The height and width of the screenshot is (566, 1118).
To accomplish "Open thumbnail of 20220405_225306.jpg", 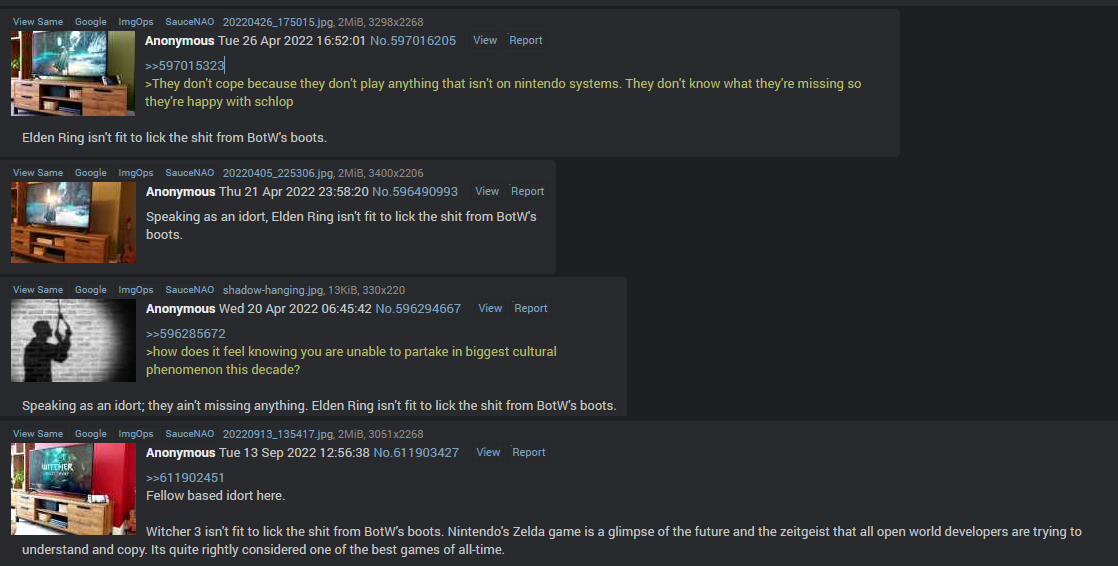I will [73, 222].
